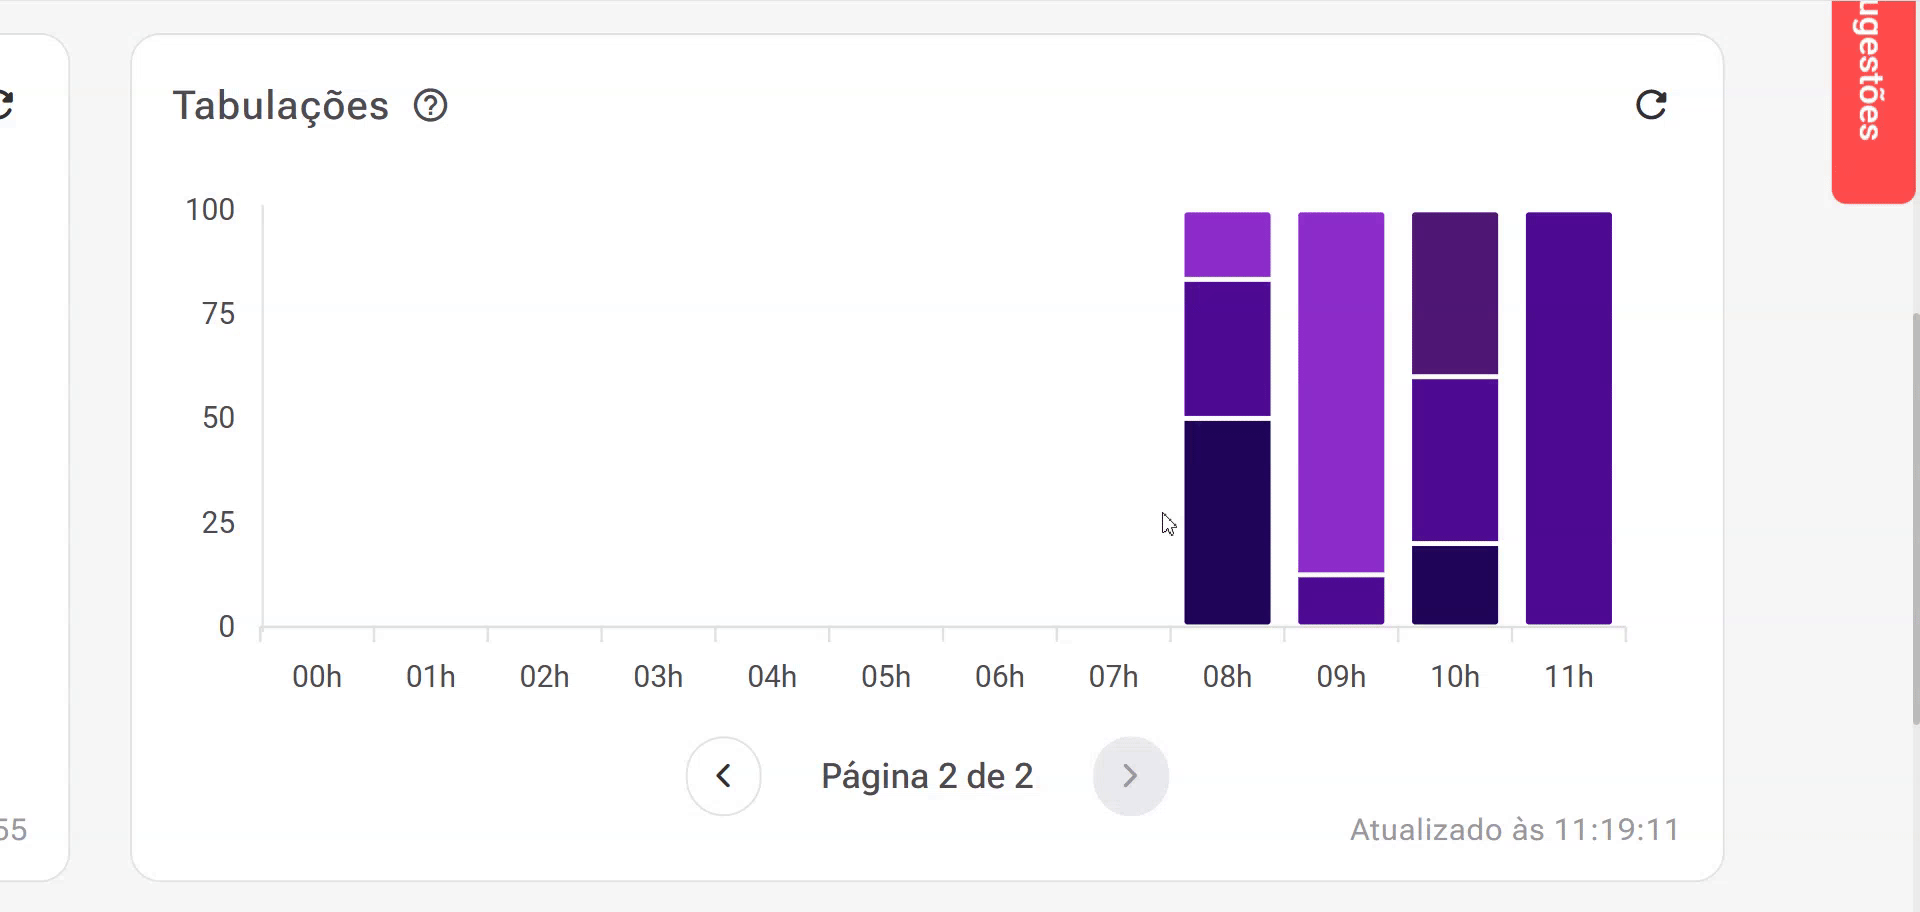The height and width of the screenshot is (912, 1920).
Task: Click the disabled next page arrow
Action: (x=1130, y=776)
